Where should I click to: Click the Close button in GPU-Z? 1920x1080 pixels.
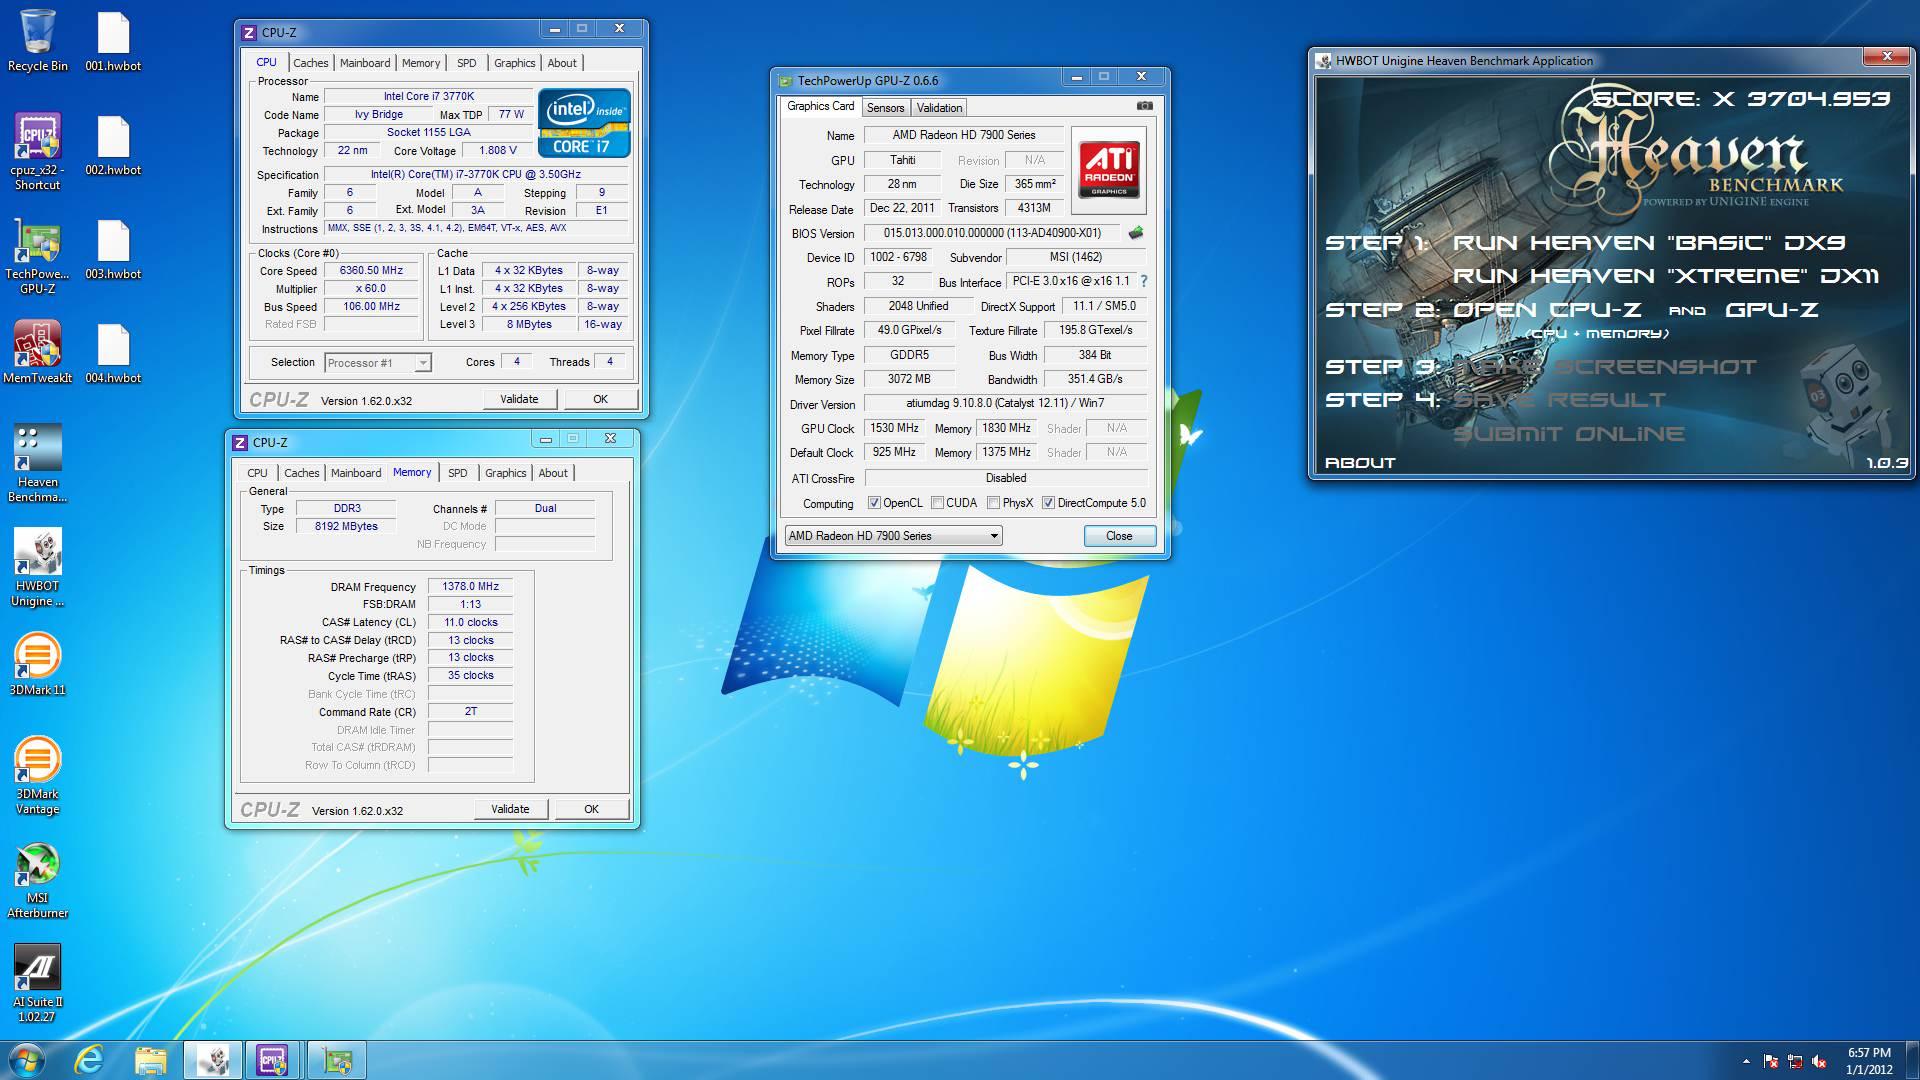(x=1119, y=536)
